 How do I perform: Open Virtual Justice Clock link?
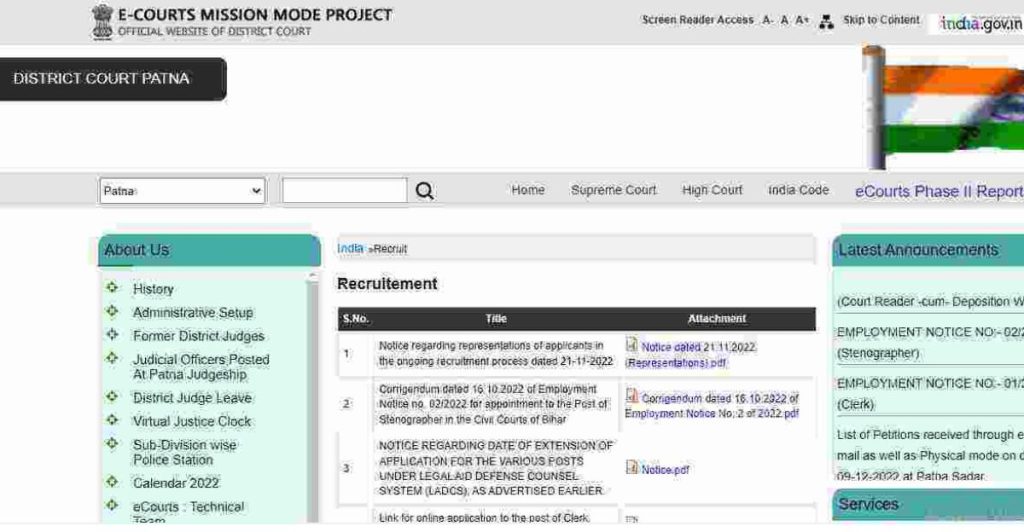[192, 421]
